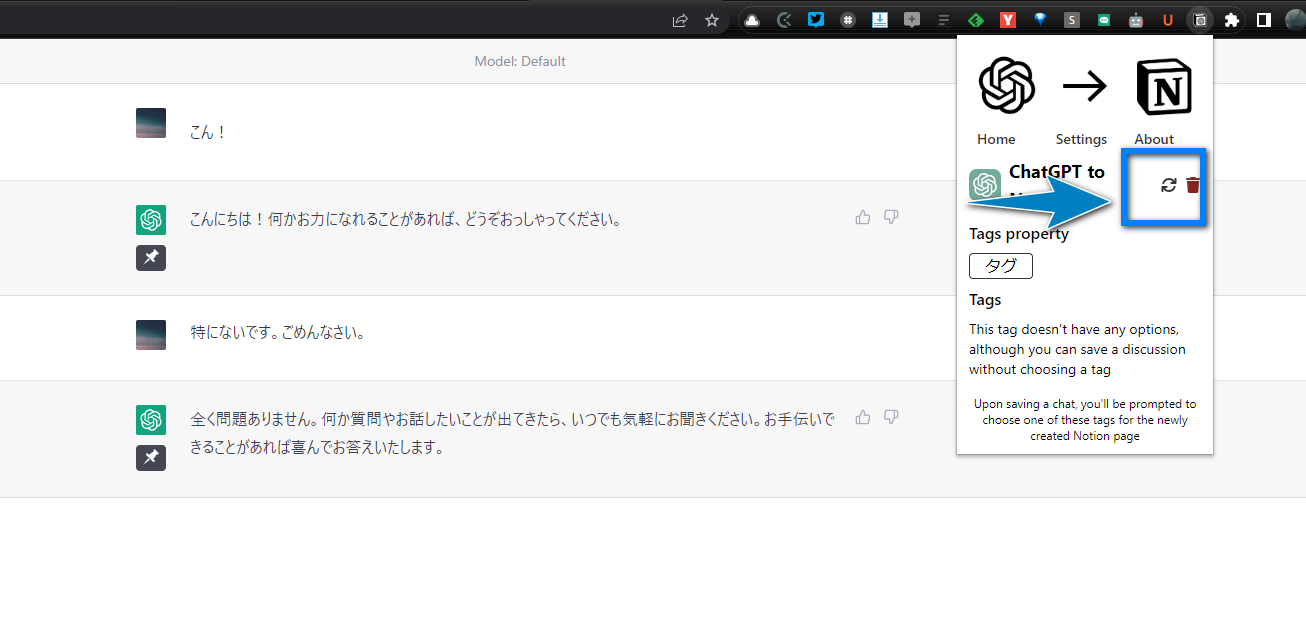This screenshot has width=1306, height=637.
Task: Pin the first ChatGPT reply to Notion
Action: point(151,258)
